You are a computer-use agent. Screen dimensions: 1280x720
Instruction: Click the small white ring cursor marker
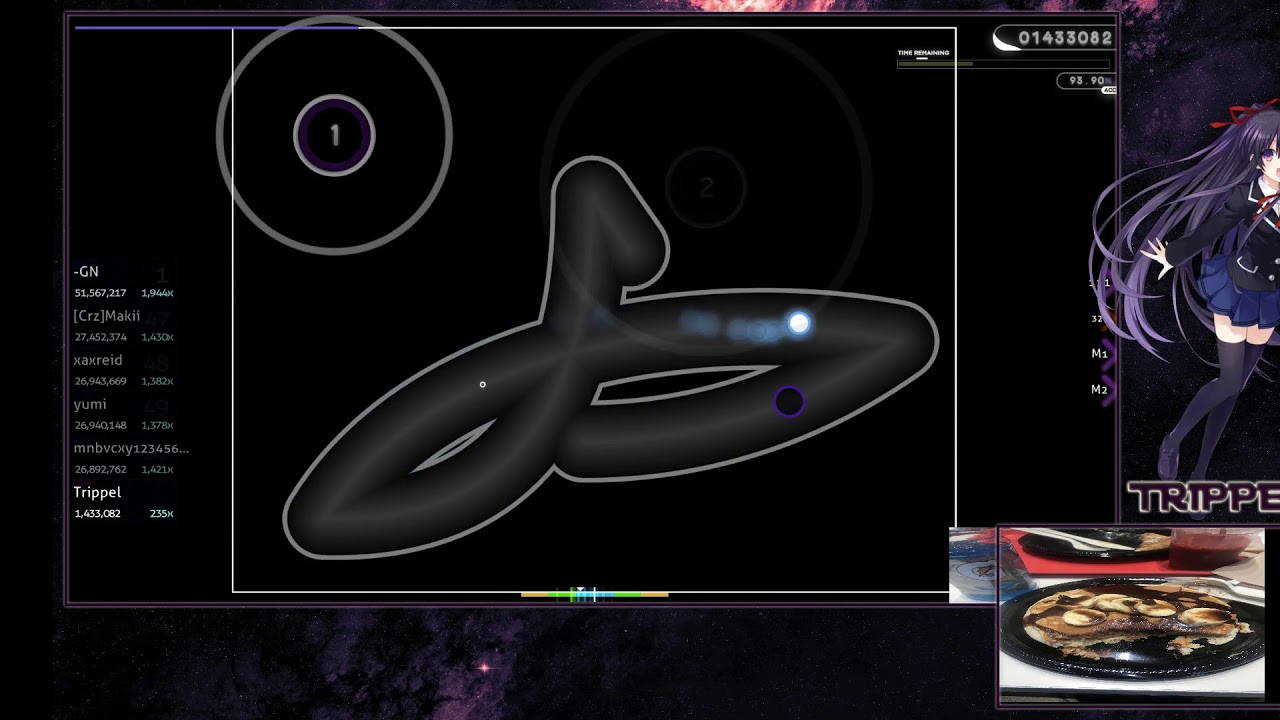click(x=482, y=384)
